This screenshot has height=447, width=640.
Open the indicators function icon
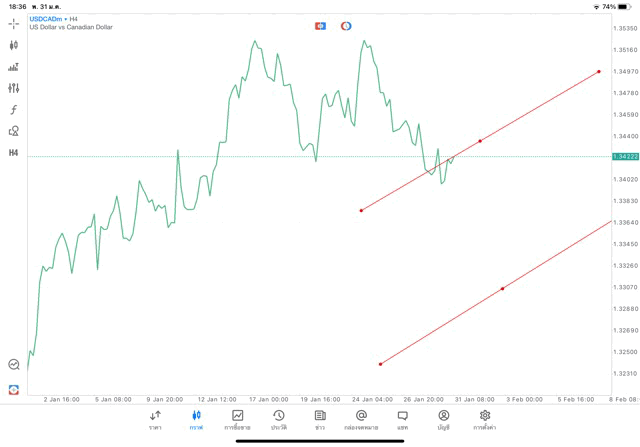point(14,110)
